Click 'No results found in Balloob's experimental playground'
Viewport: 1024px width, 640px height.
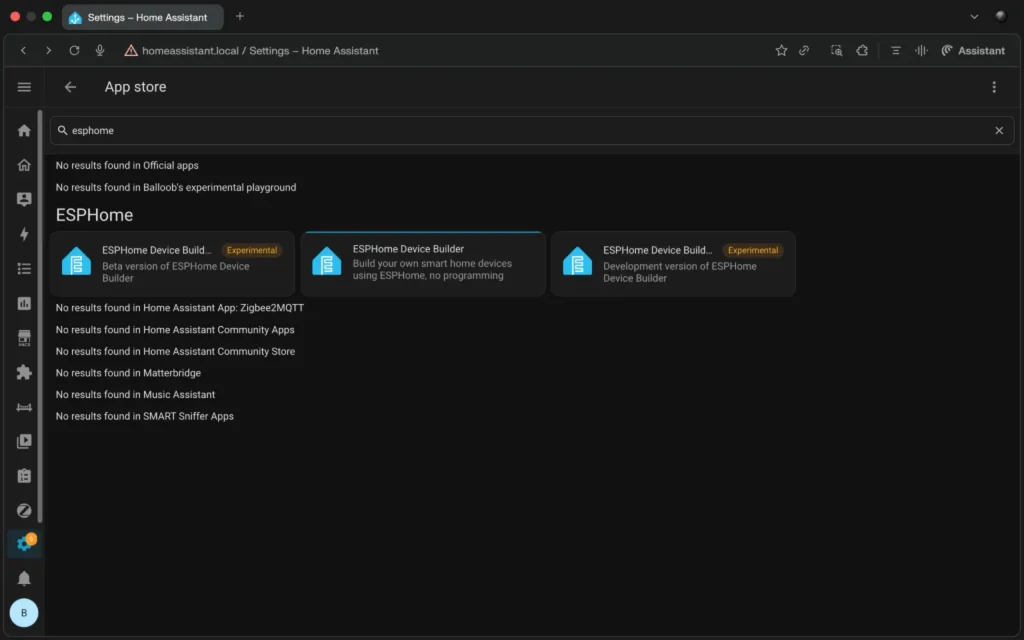176,187
